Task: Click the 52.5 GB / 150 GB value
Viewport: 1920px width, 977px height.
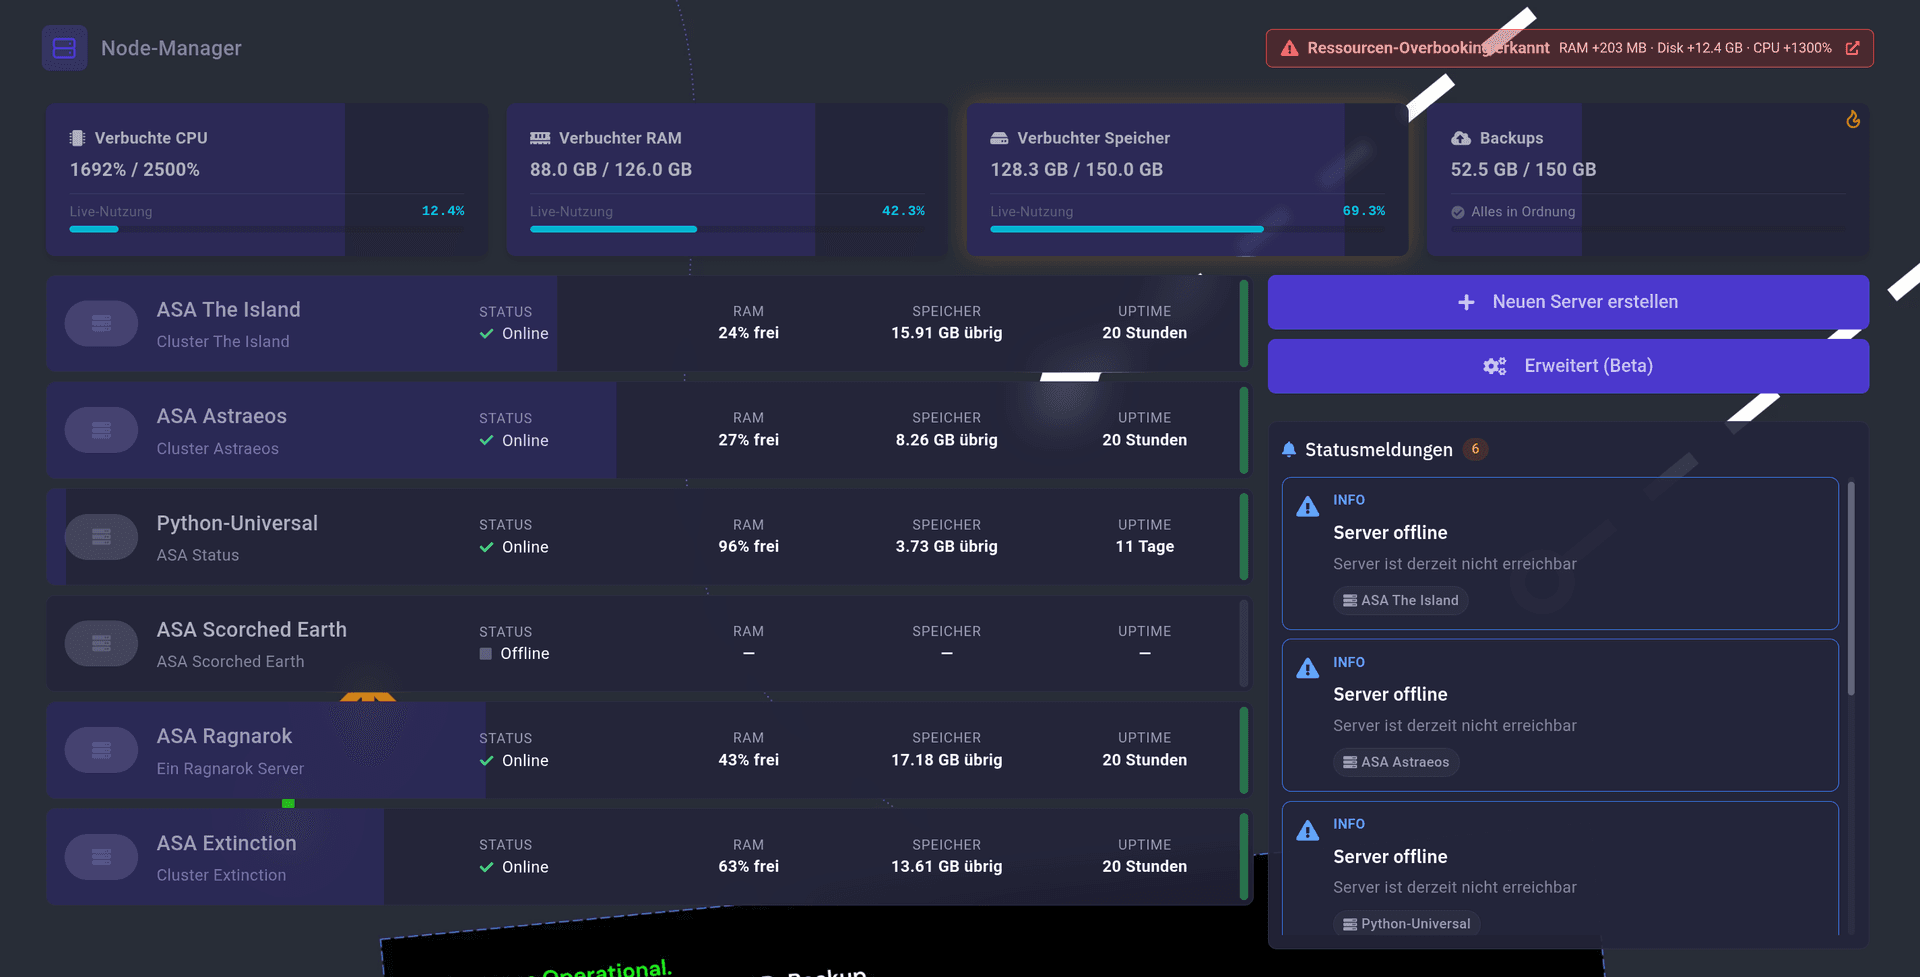Action: [1523, 170]
